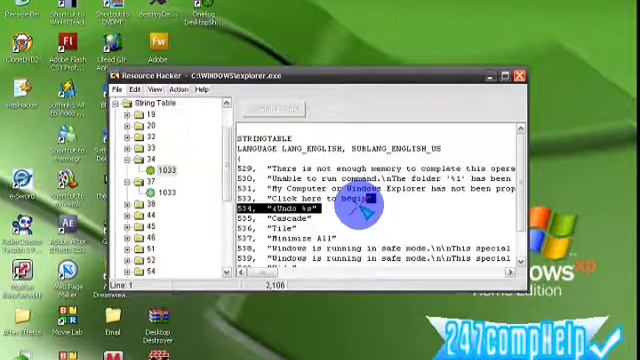
Task: Click line 529 "There is not enough memory"
Action: pos(376,169)
